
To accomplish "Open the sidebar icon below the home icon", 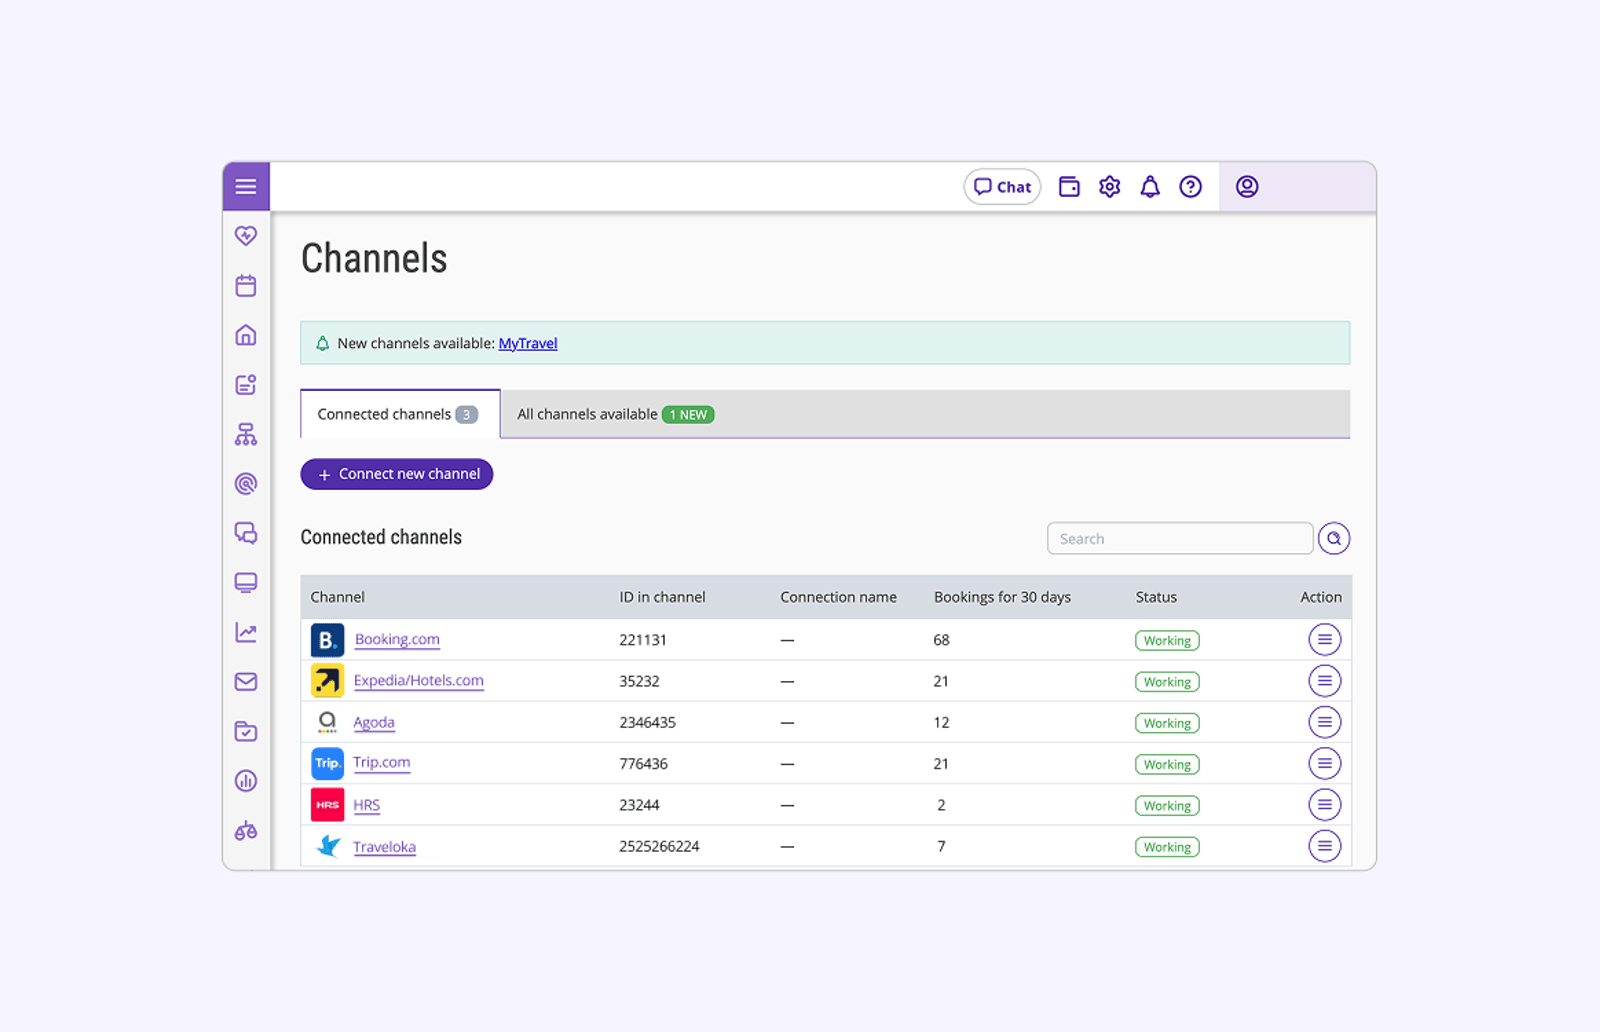I will pos(246,385).
